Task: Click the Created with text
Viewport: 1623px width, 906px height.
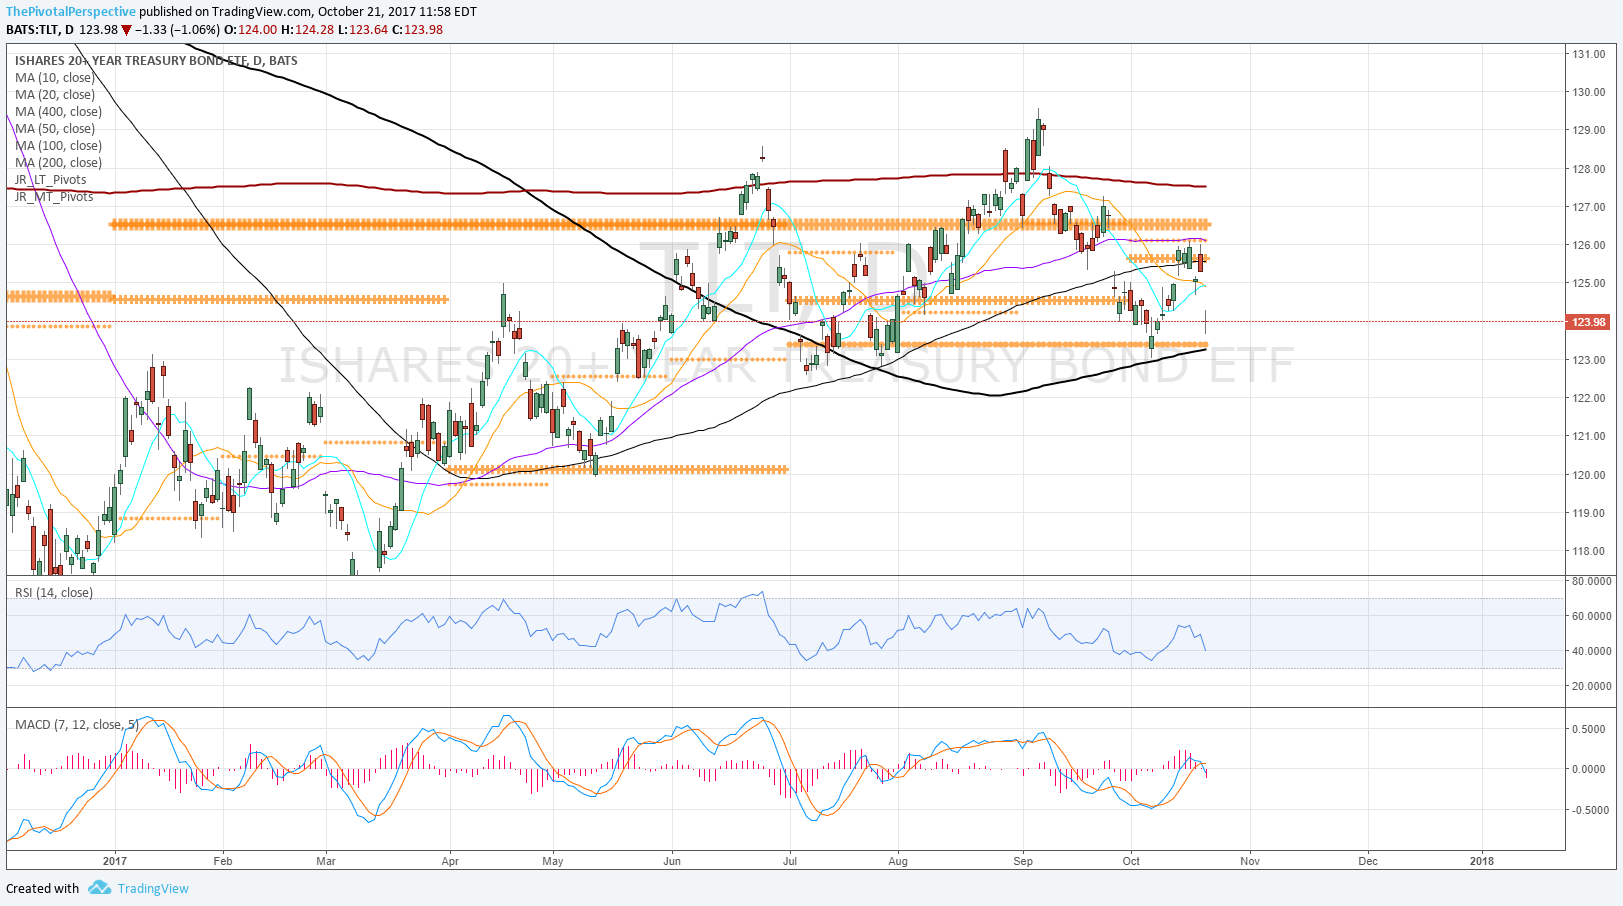Action: [x=42, y=888]
